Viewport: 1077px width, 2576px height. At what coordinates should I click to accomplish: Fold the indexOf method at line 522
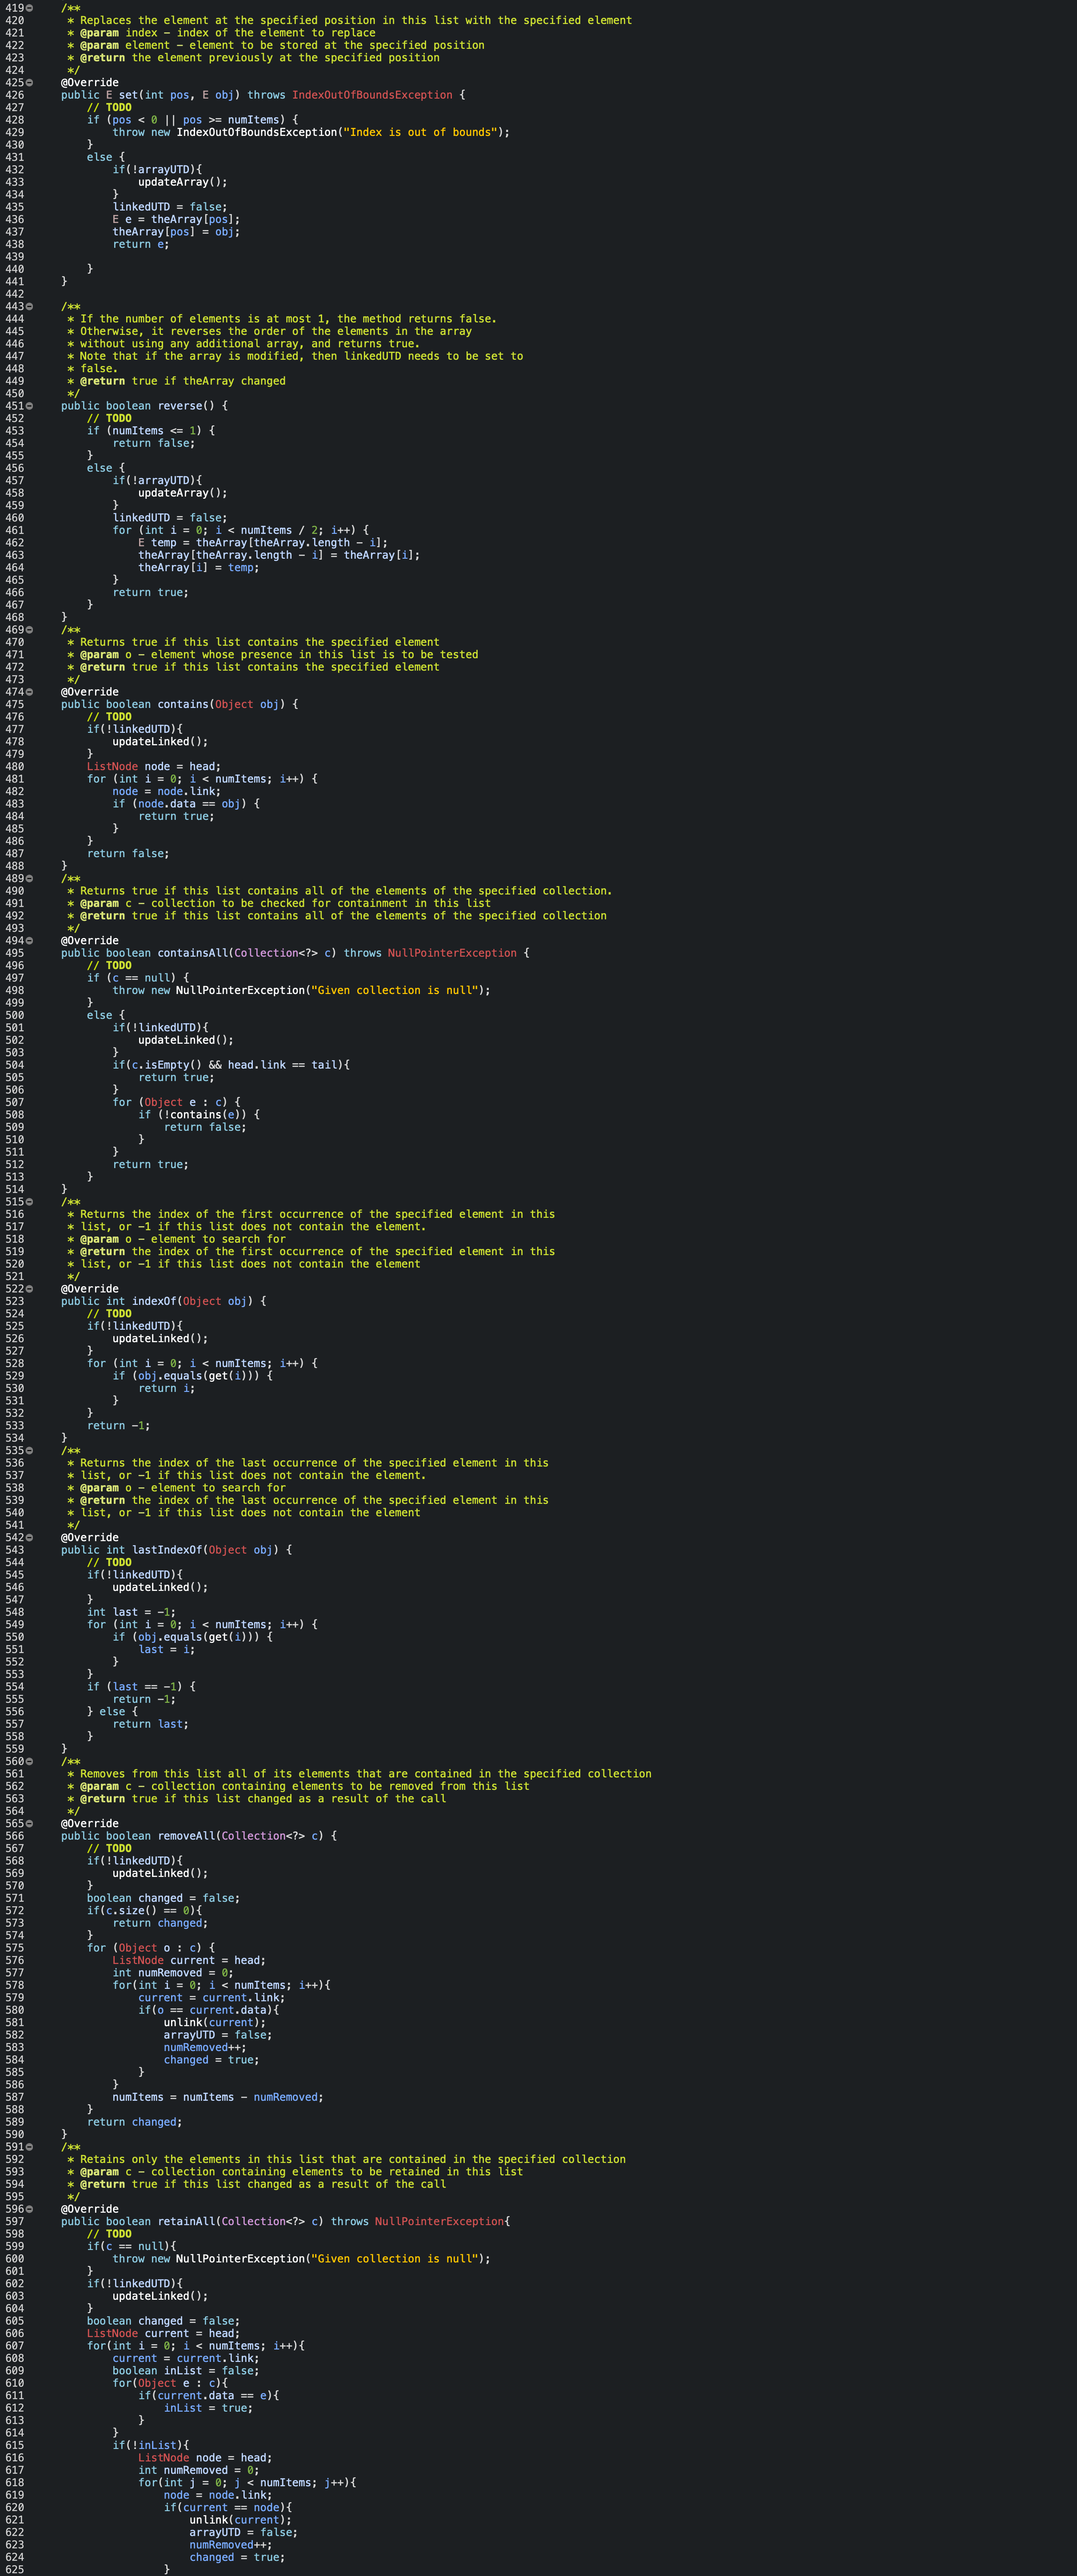click(x=29, y=1289)
